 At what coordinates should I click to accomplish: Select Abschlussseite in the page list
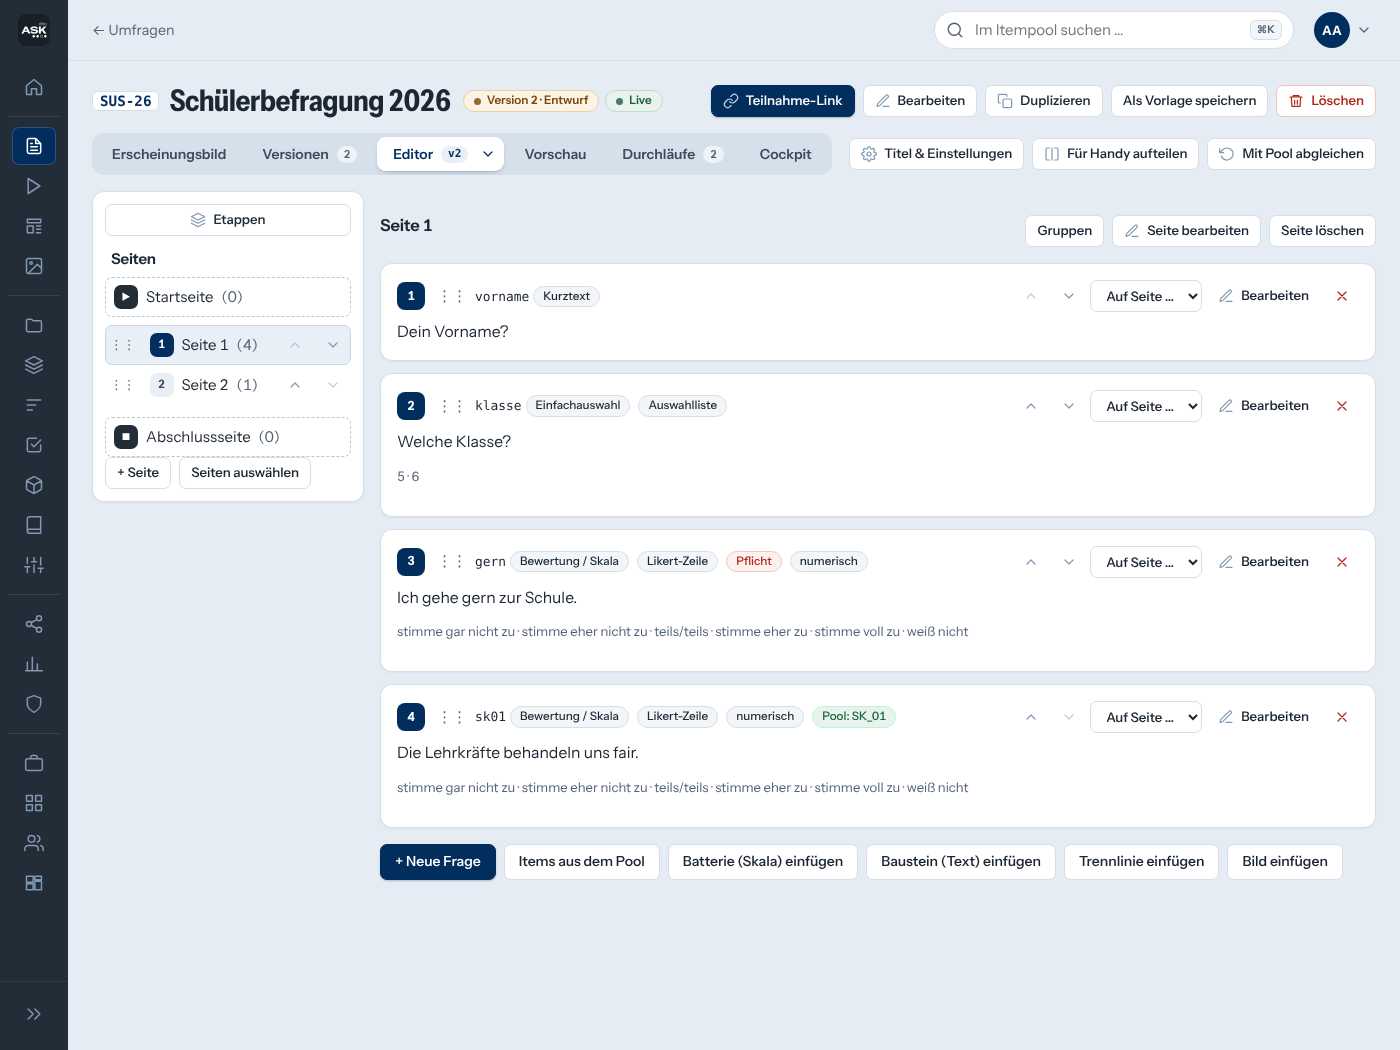pos(228,437)
